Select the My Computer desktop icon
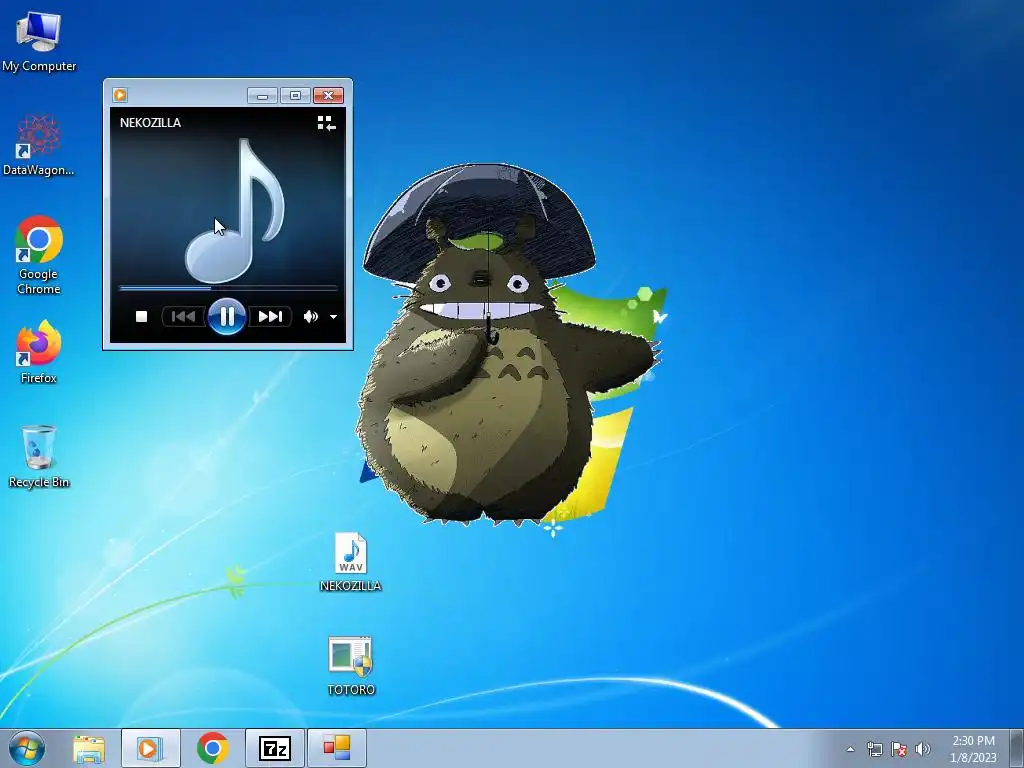This screenshot has height=768, width=1024. [39, 42]
